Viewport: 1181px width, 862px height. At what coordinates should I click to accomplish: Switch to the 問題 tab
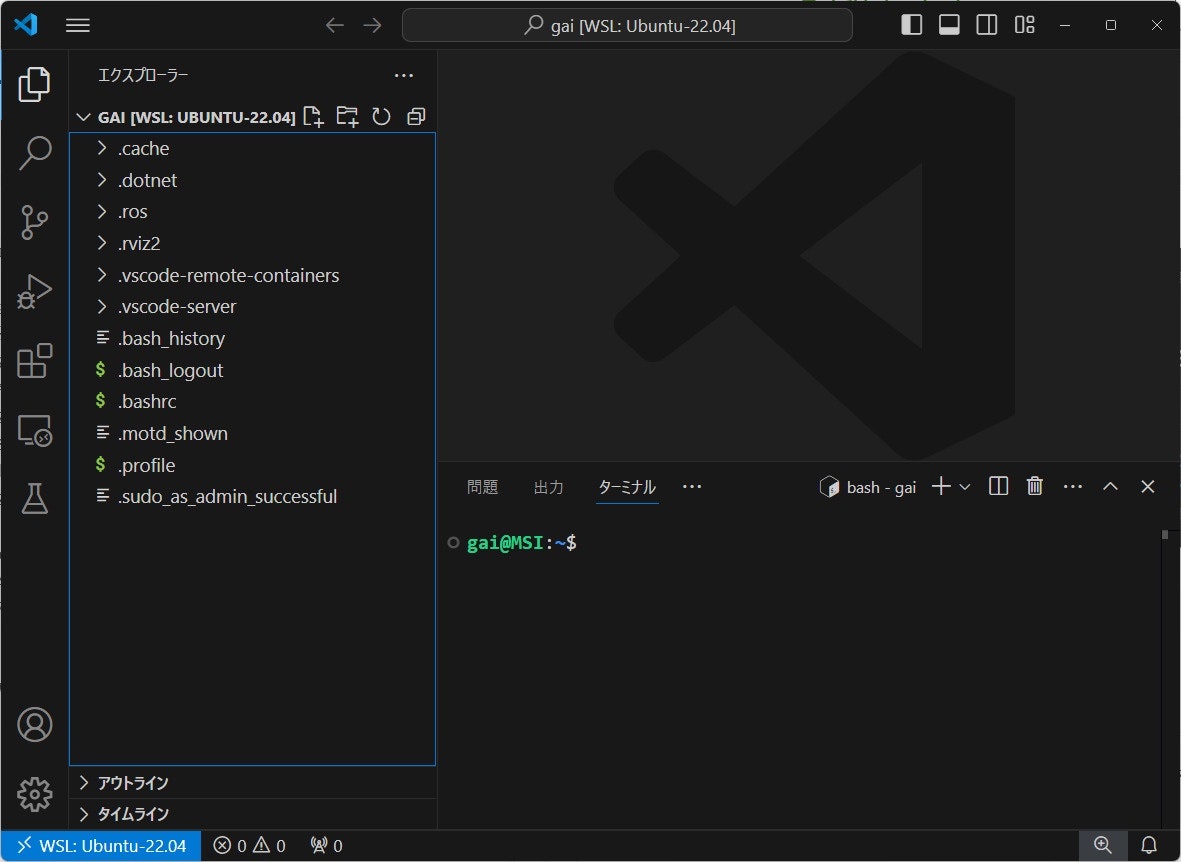[x=482, y=488]
